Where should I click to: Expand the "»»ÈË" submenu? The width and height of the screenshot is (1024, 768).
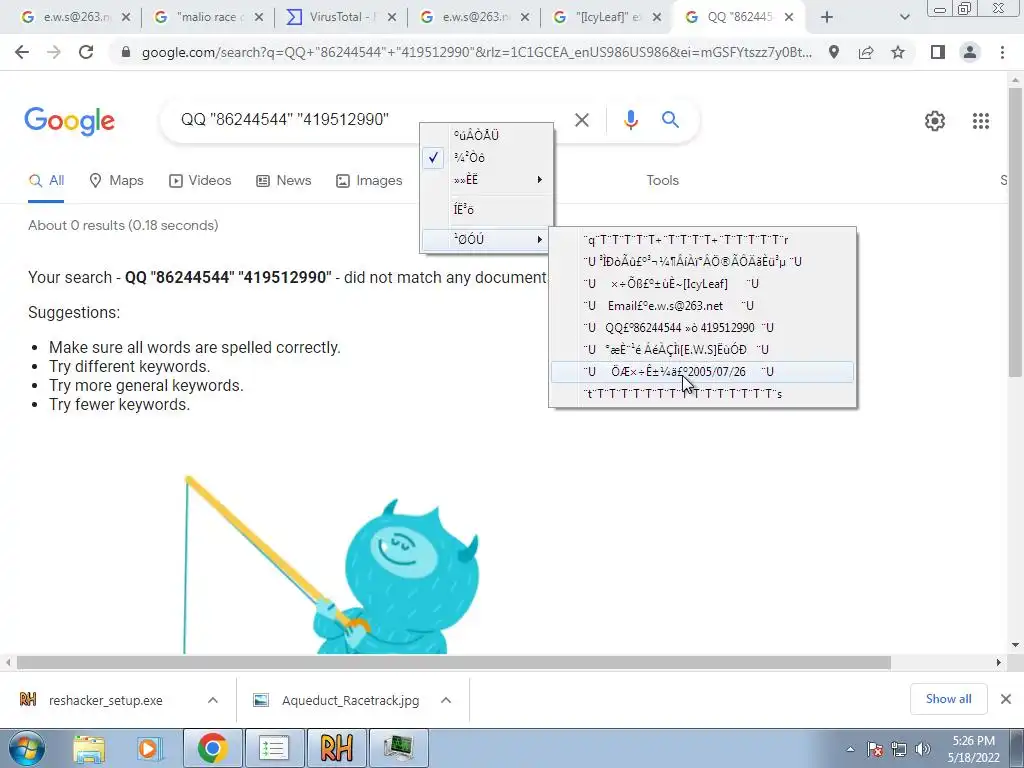point(487,180)
